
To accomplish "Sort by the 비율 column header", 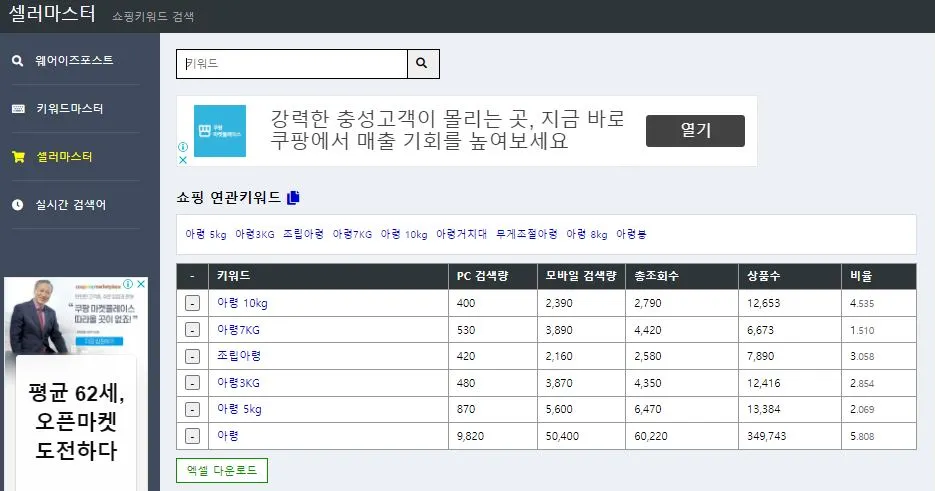I will [x=879, y=276].
